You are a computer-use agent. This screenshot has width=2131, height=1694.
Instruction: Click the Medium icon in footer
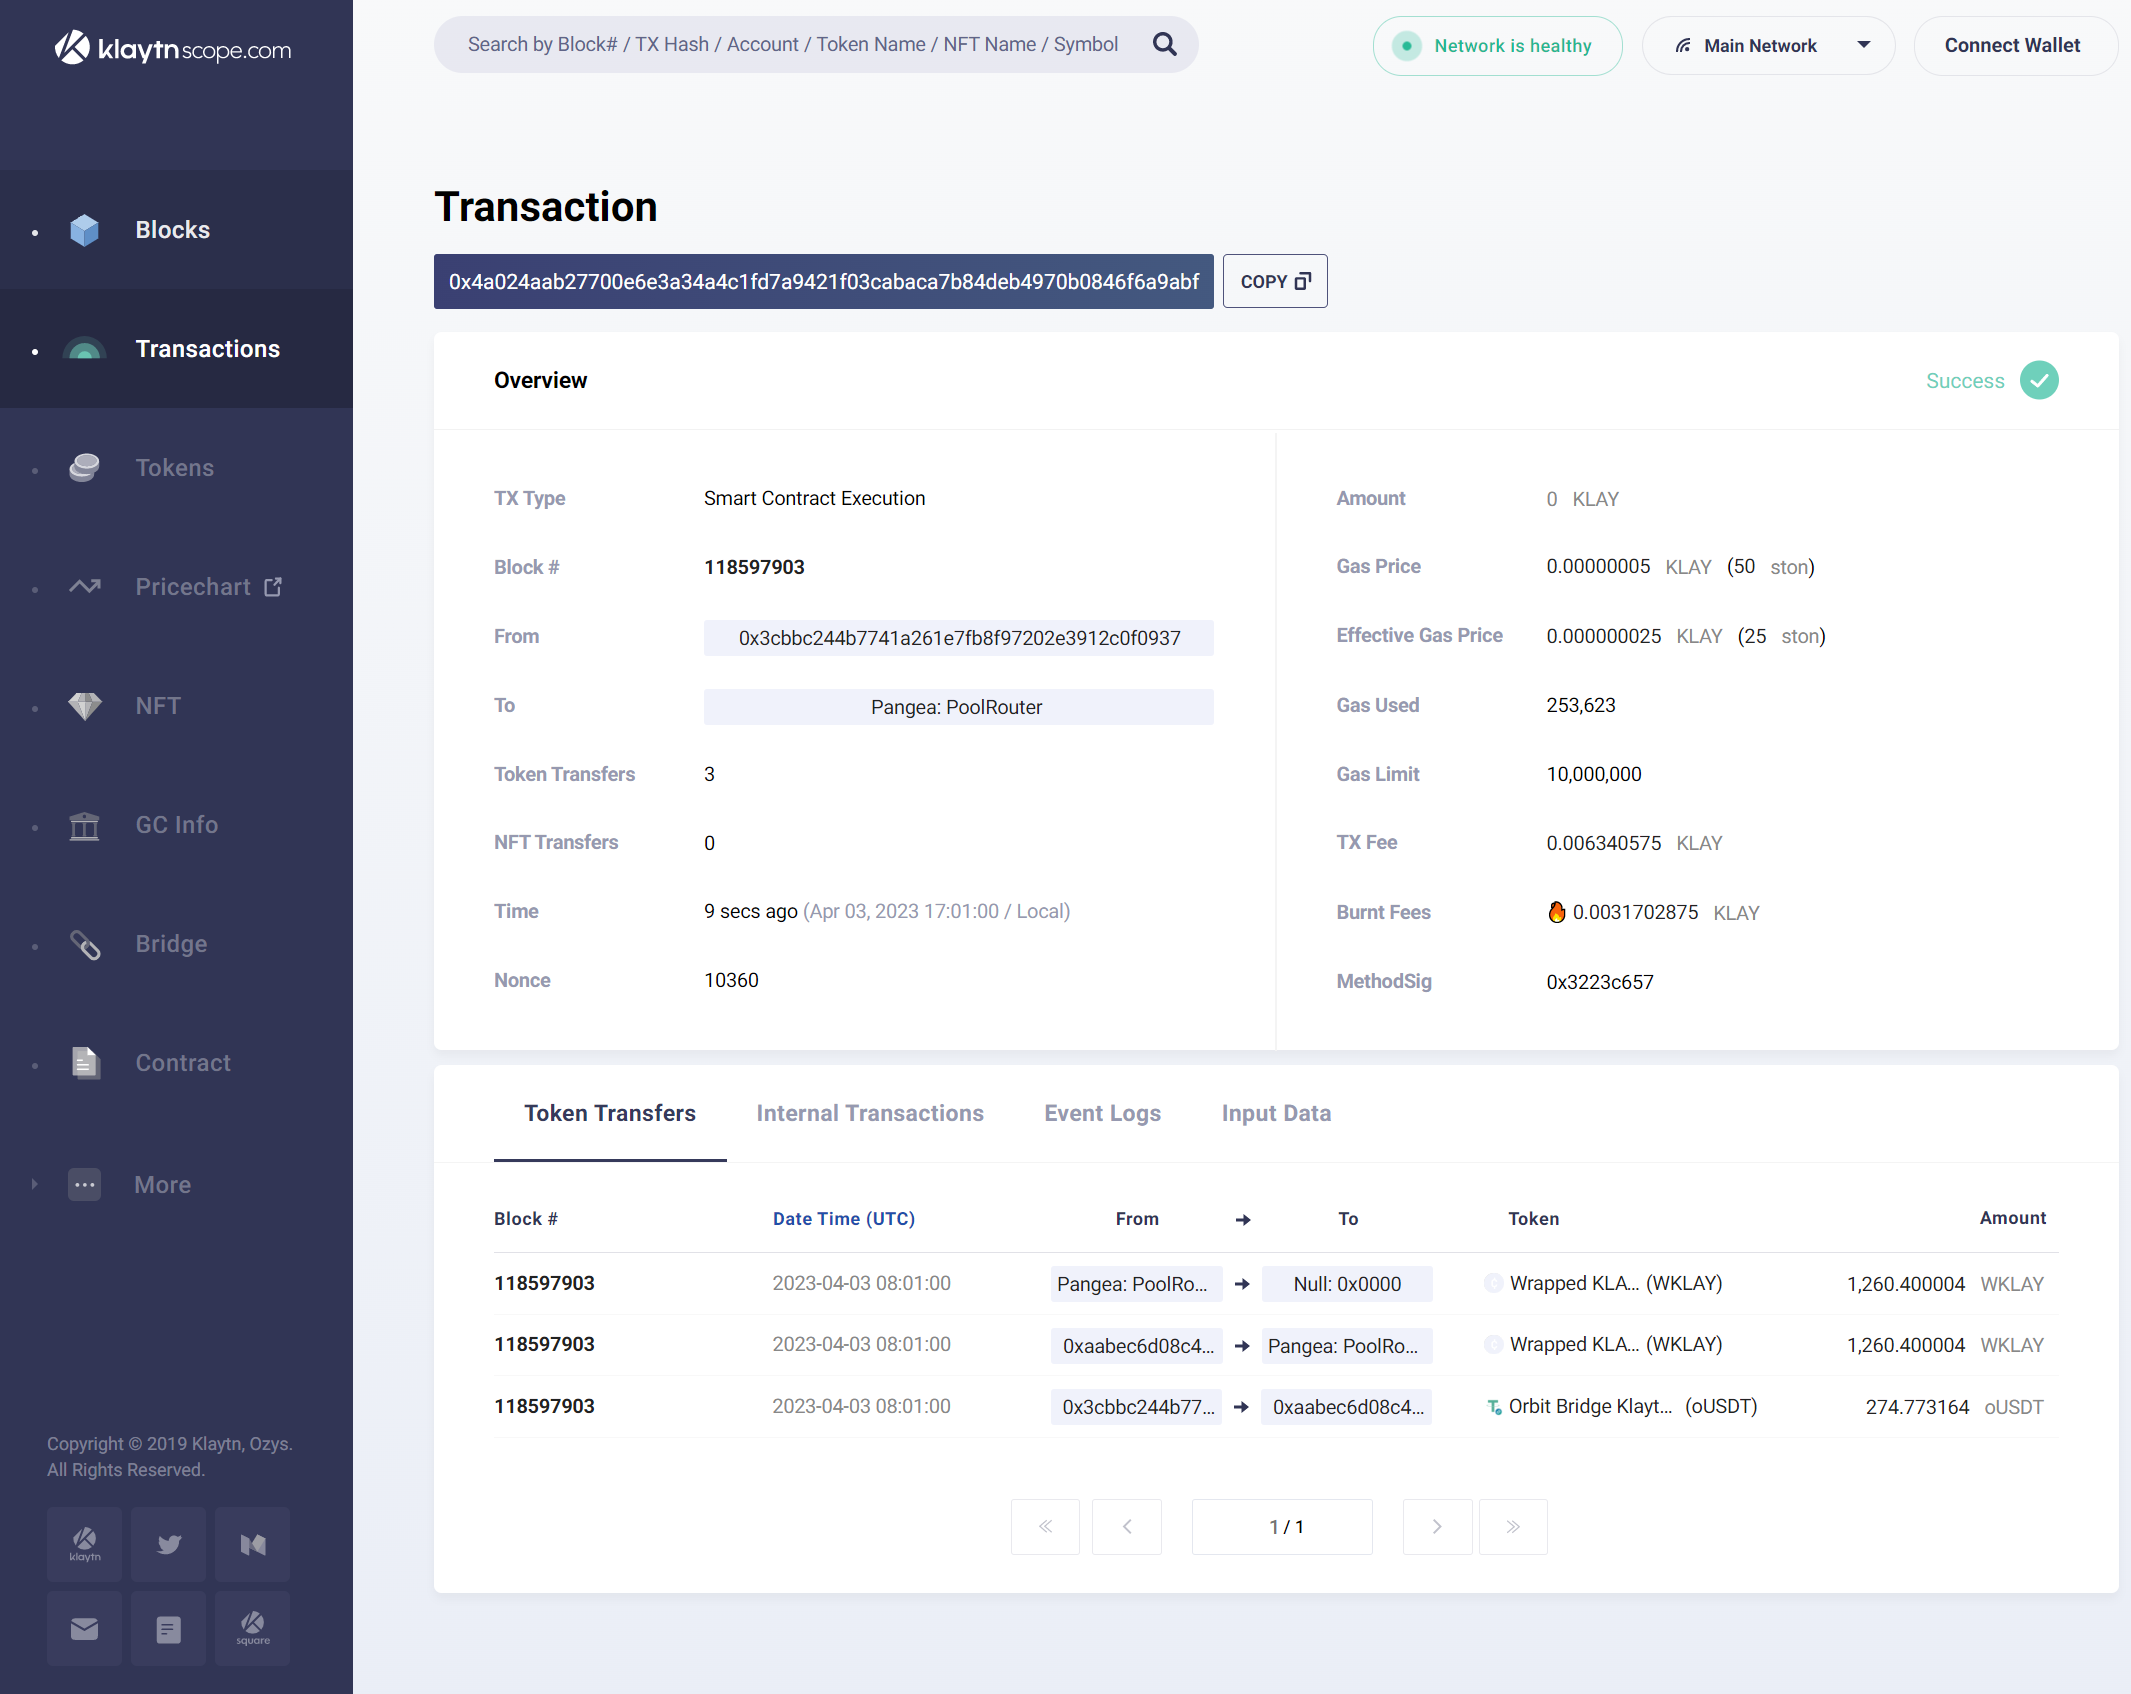click(x=253, y=1544)
